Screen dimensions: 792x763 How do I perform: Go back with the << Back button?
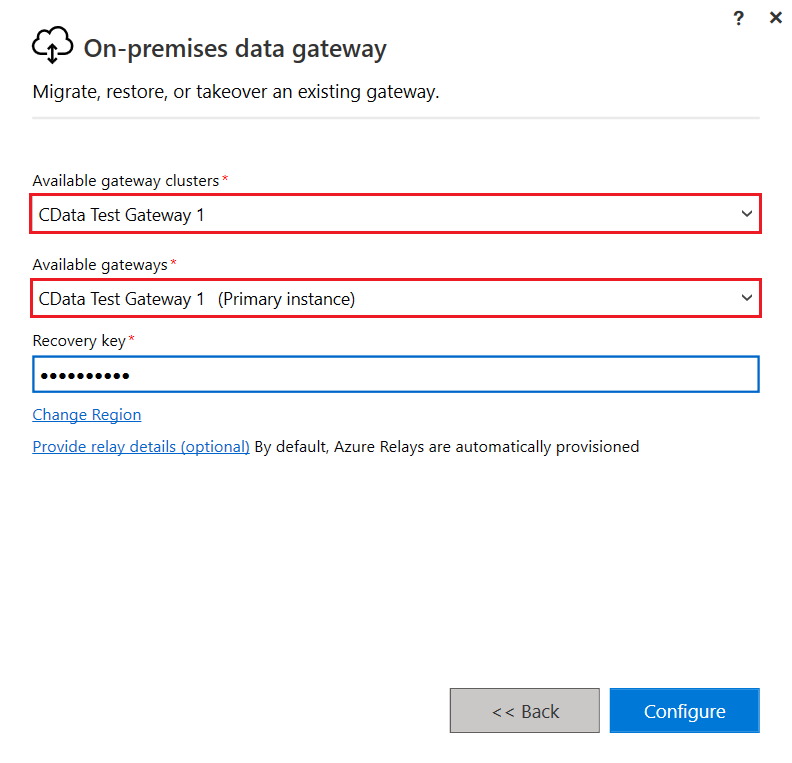pos(525,711)
